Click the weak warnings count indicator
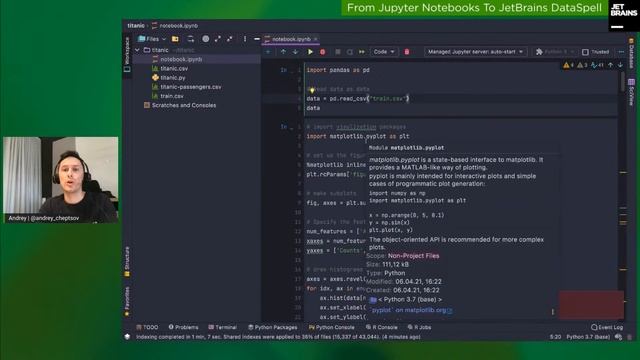This screenshot has width=640, height=360. point(582,65)
